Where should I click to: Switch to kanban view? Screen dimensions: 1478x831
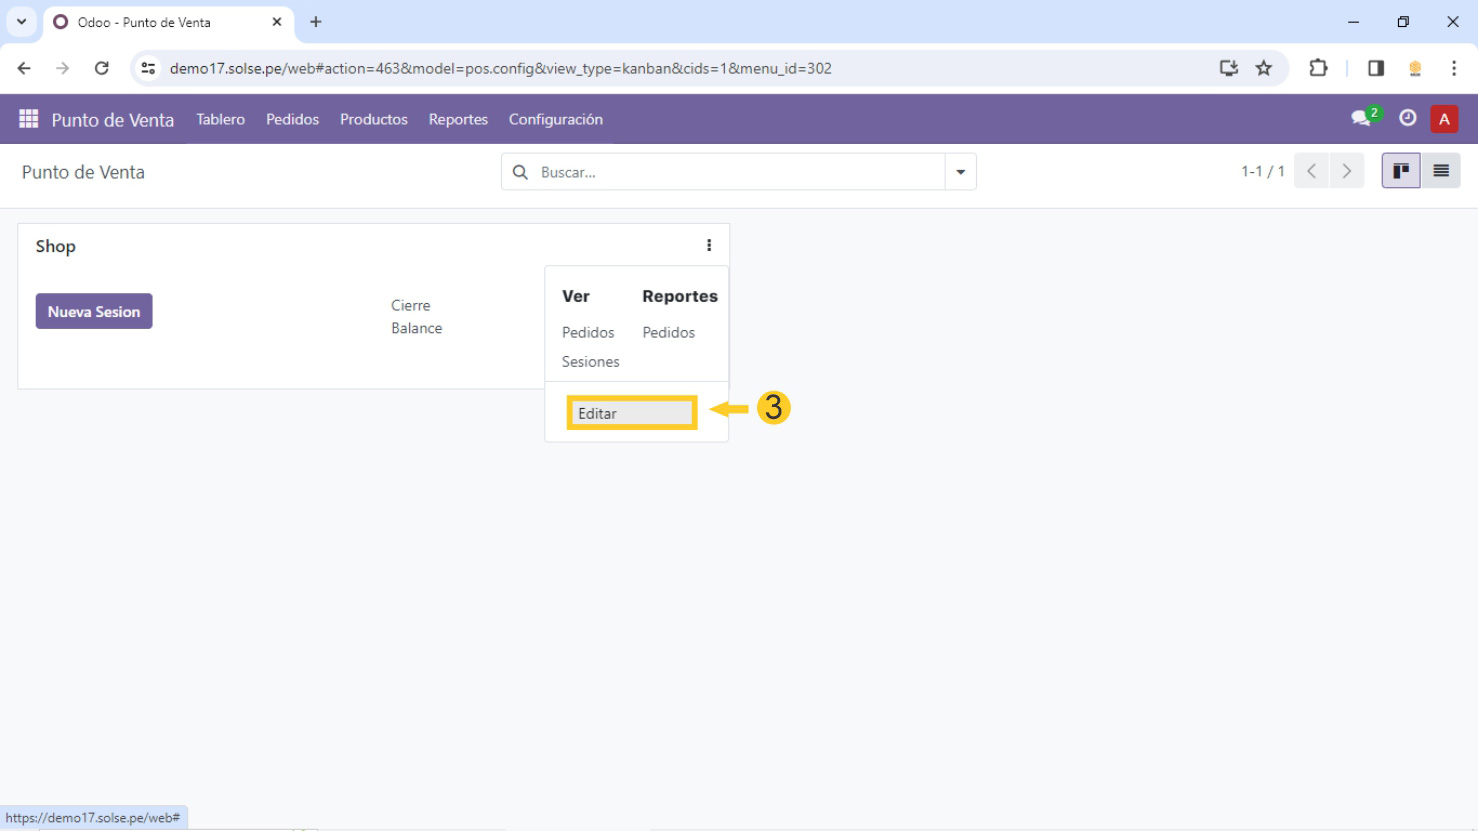(1400, 171)
